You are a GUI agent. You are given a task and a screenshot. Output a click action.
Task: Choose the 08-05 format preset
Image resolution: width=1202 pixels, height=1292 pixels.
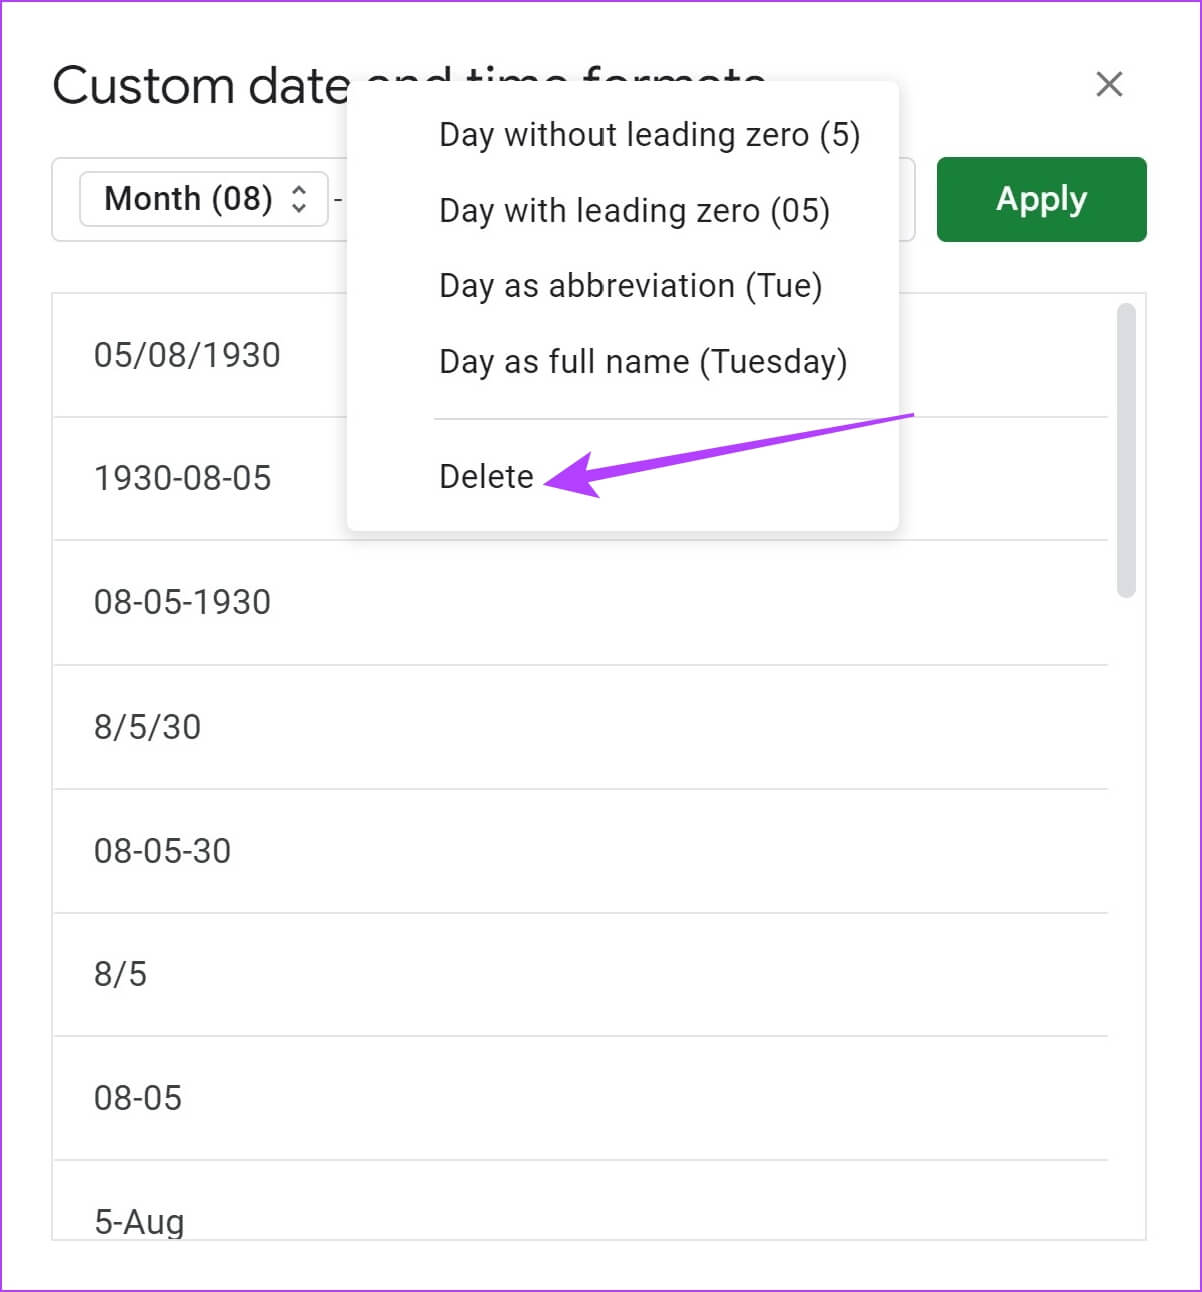pyautogui.click(x=138, y=1098)
